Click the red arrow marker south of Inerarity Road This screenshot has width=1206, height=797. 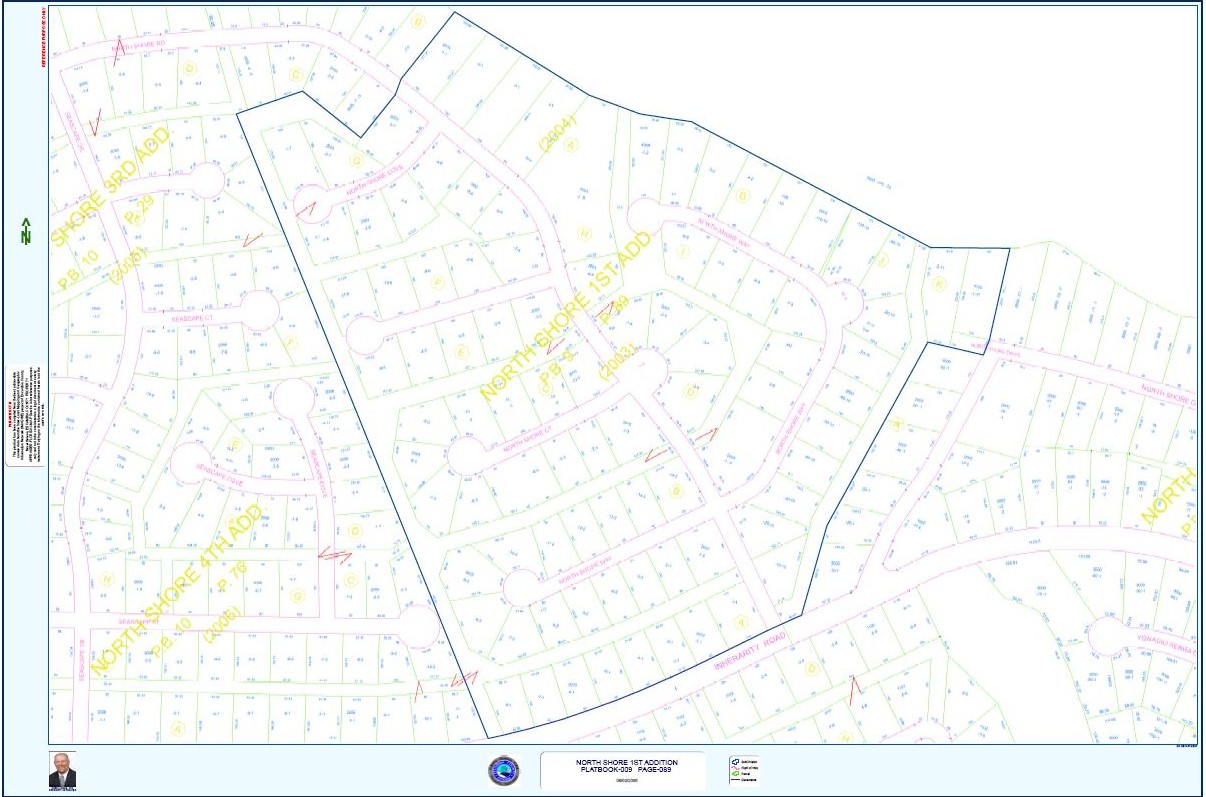click(853, 689)
